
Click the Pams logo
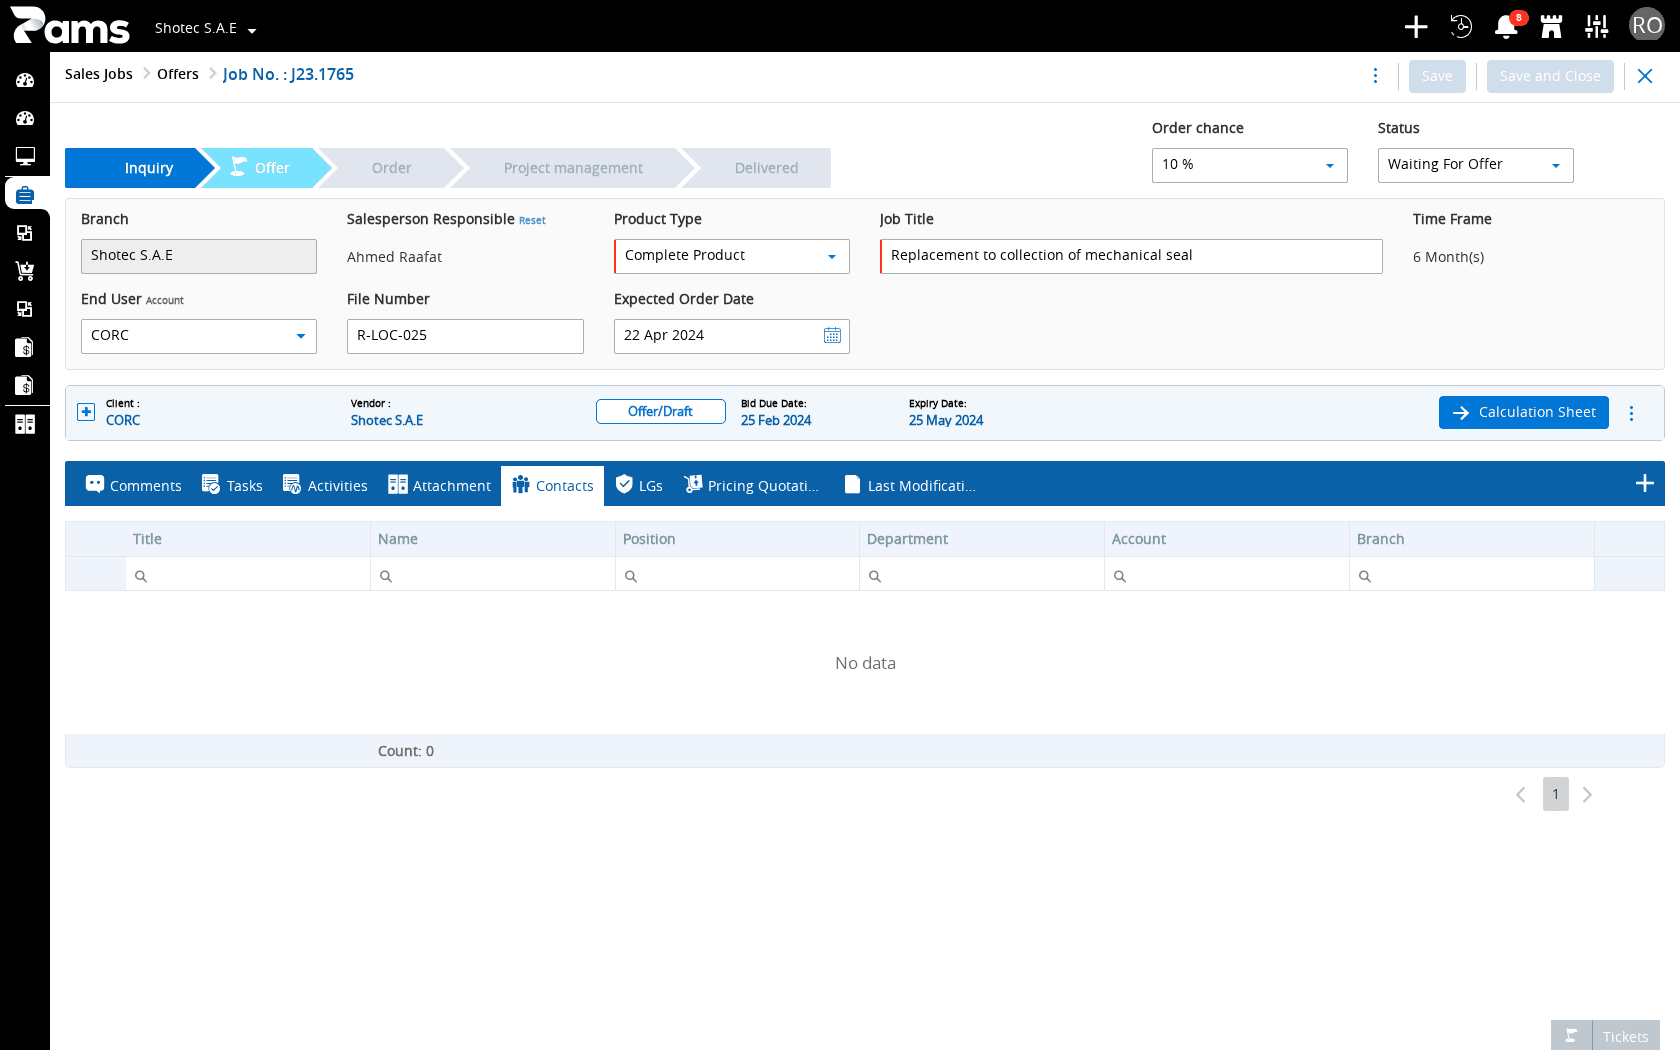[x=70, y=26]
